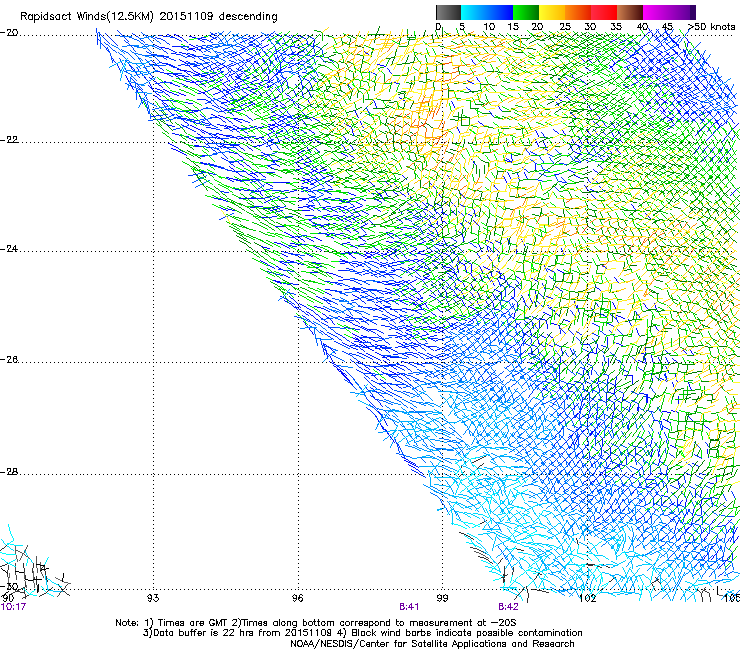Screen dimensions: 740x650
Task: Click the '-22' latitude label
Action: pos(9,140)
